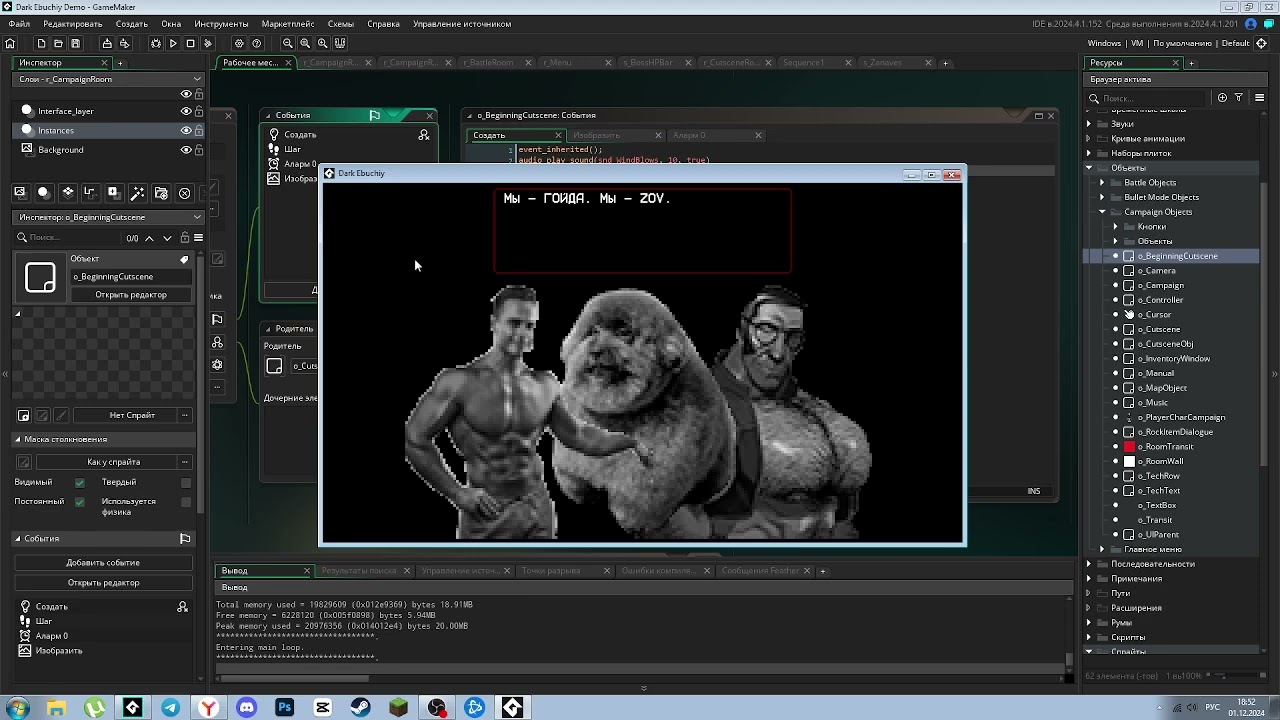Zoom in with the plus magnifier icon

pyautogui.click(x=322, y=43)
